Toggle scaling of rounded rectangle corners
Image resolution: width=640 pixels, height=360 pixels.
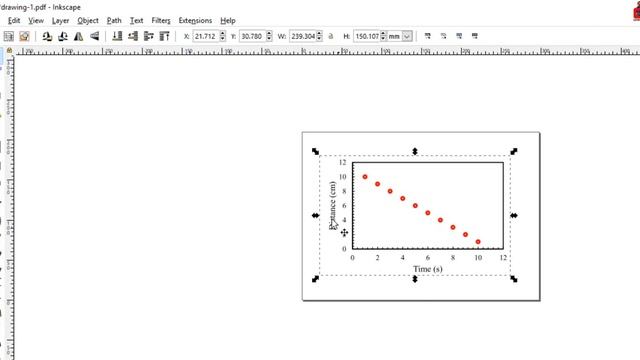pos(443,36)
